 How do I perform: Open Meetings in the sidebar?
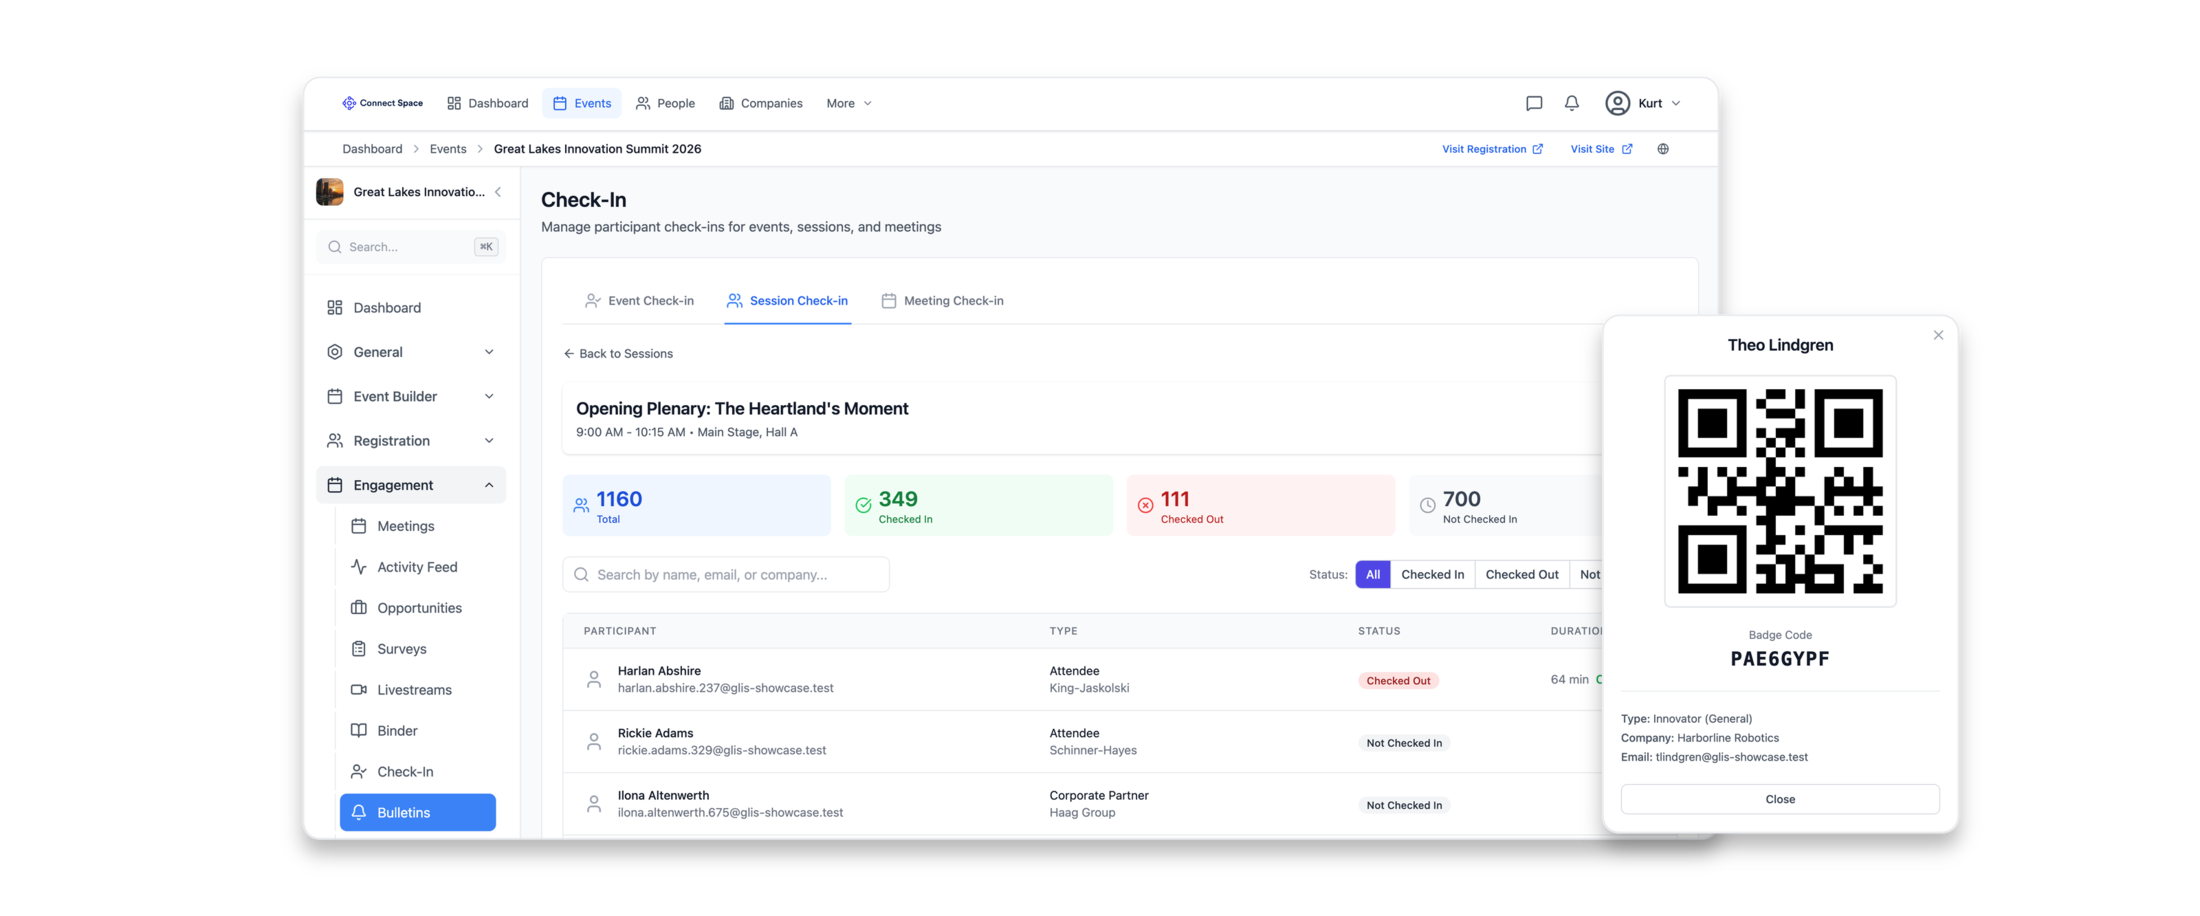click(418, 526)
